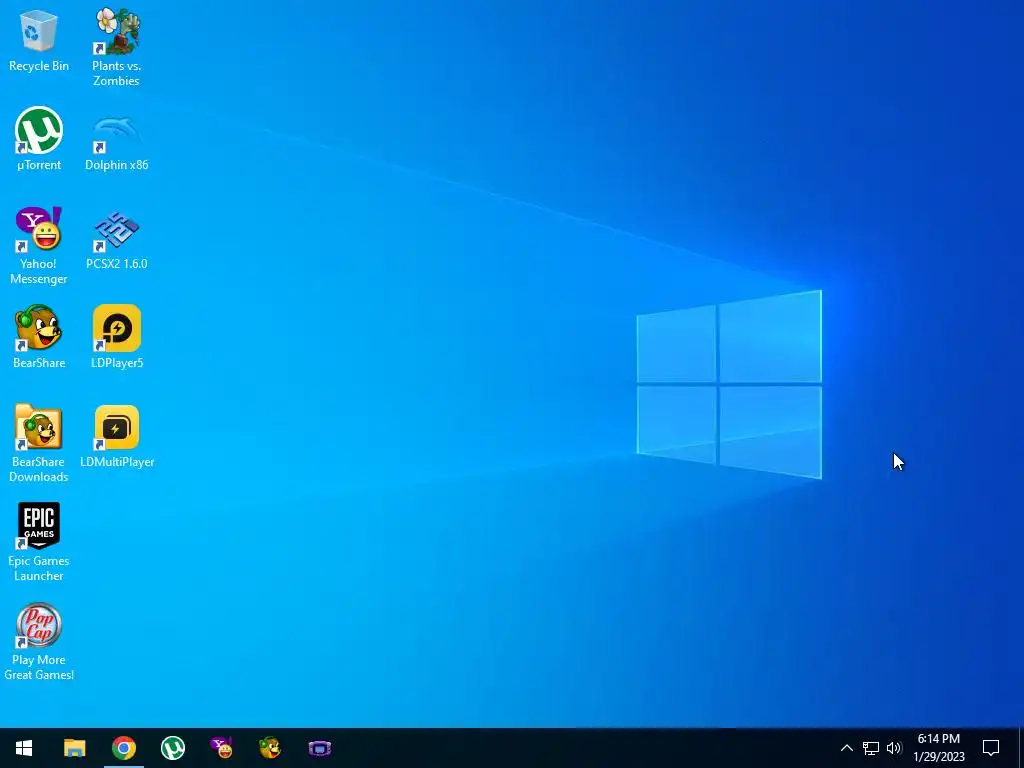The image size is (1024, 768).
Task: Open the Windows Start menu
Action: pyautogui.click(x=24, y=748)
